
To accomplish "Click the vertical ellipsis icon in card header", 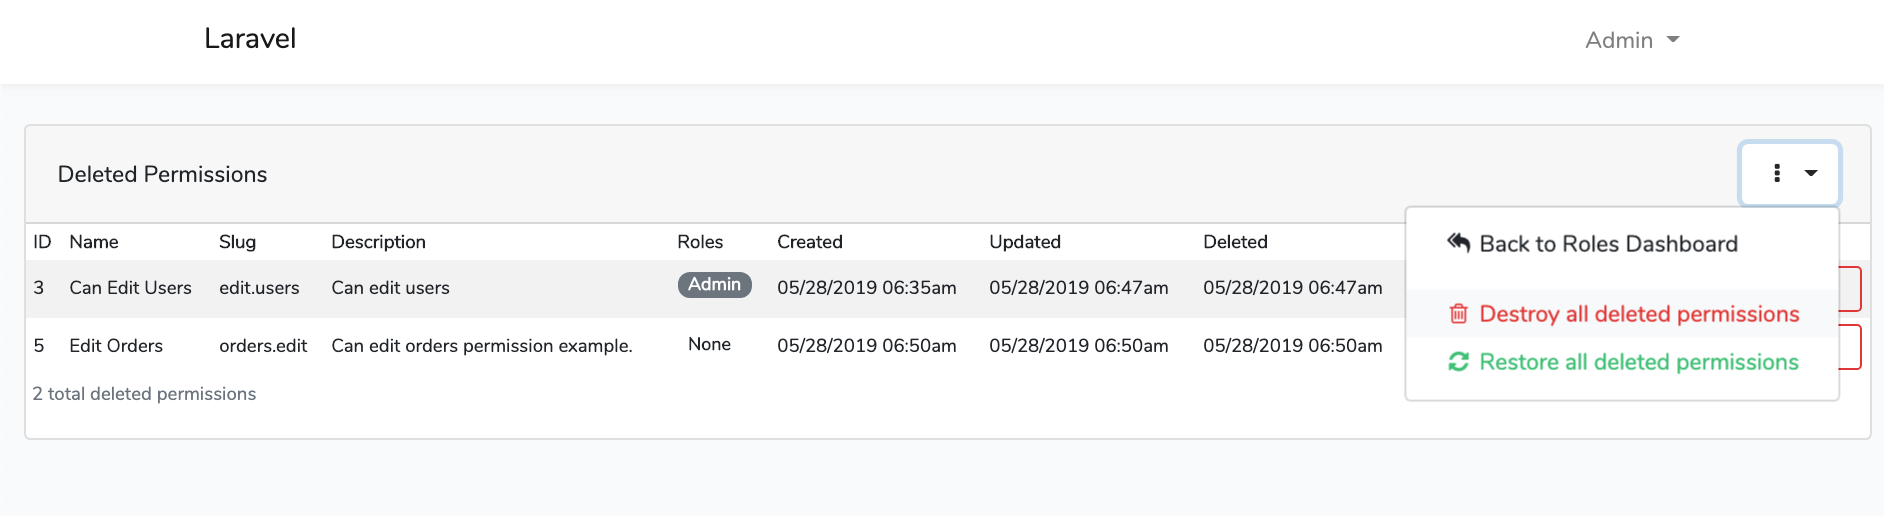I will coord(1777,173).
